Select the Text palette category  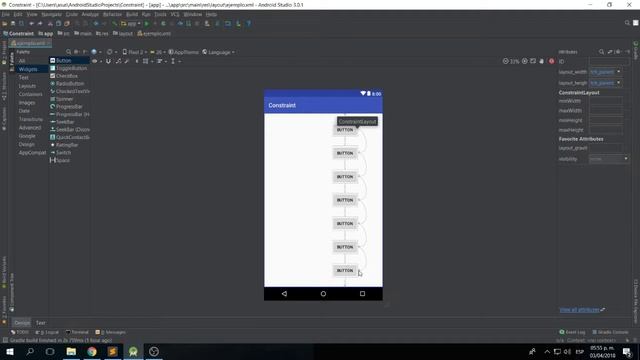[24, 78]
